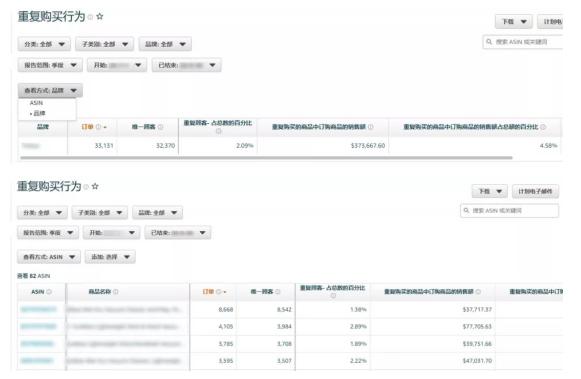The height and width of the screenshot is (379, 581).
Task: Click the star icon beside top 重复购买行为 title
Action: pyautogui.click(x=100, y=16)
